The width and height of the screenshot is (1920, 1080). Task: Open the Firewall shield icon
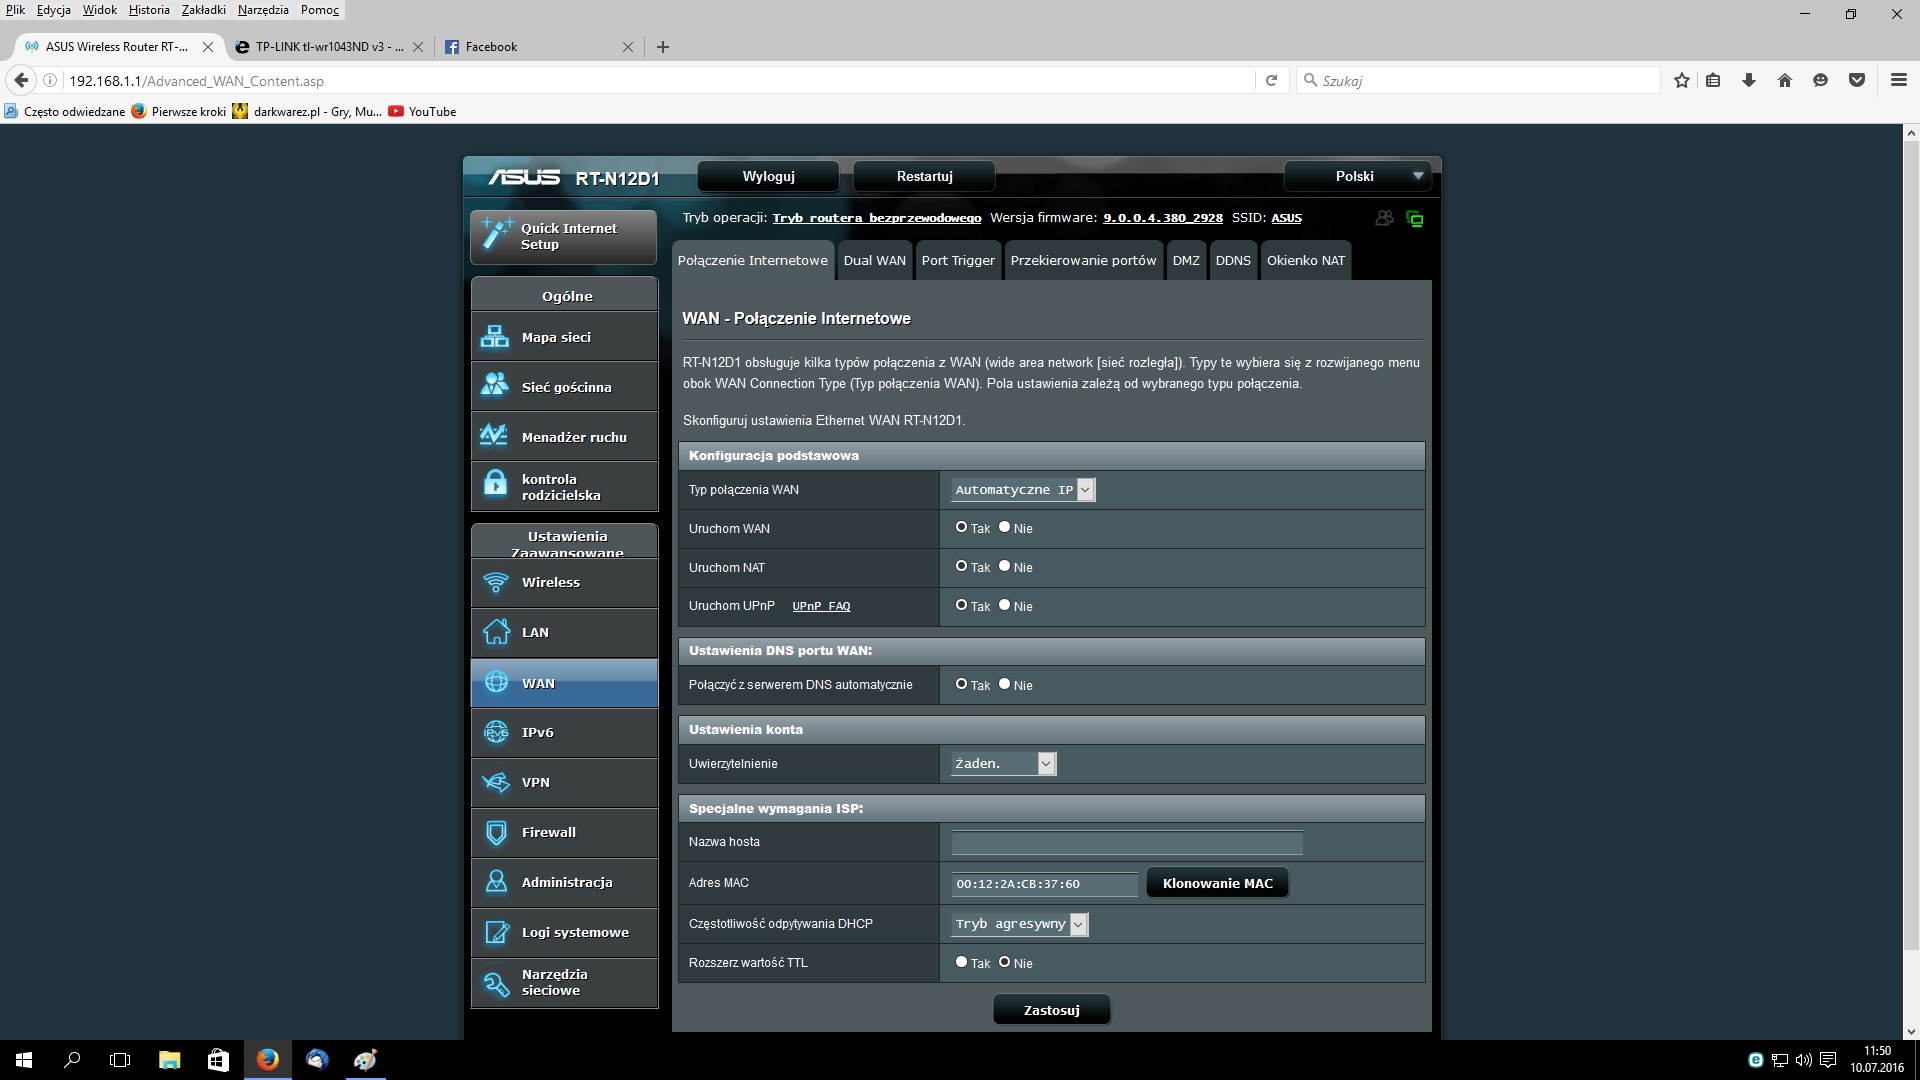tap(495, 832)
